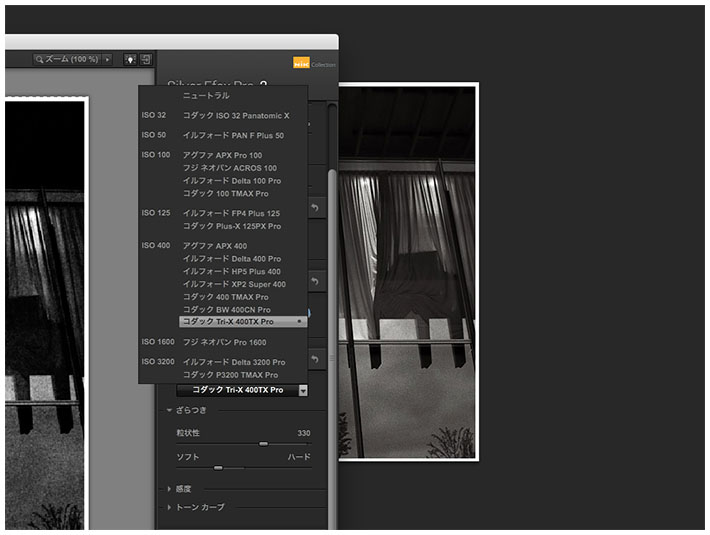
Task: Toggle the light bulb background color icon
Action: [130, 59]
